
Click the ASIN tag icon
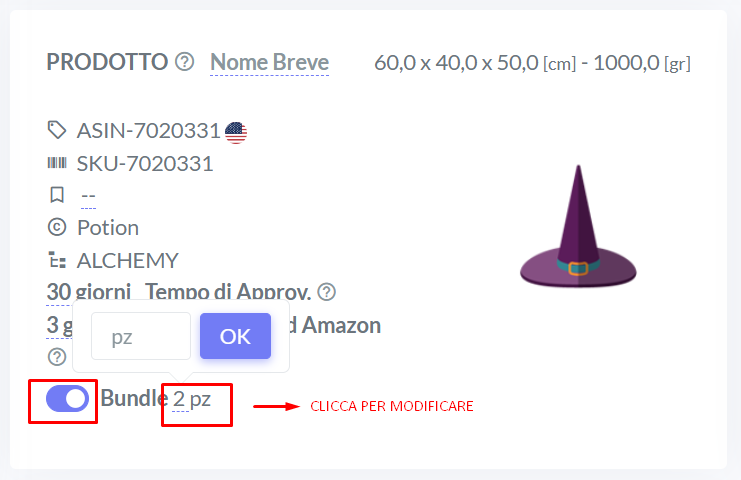click(x=57, y=130)
